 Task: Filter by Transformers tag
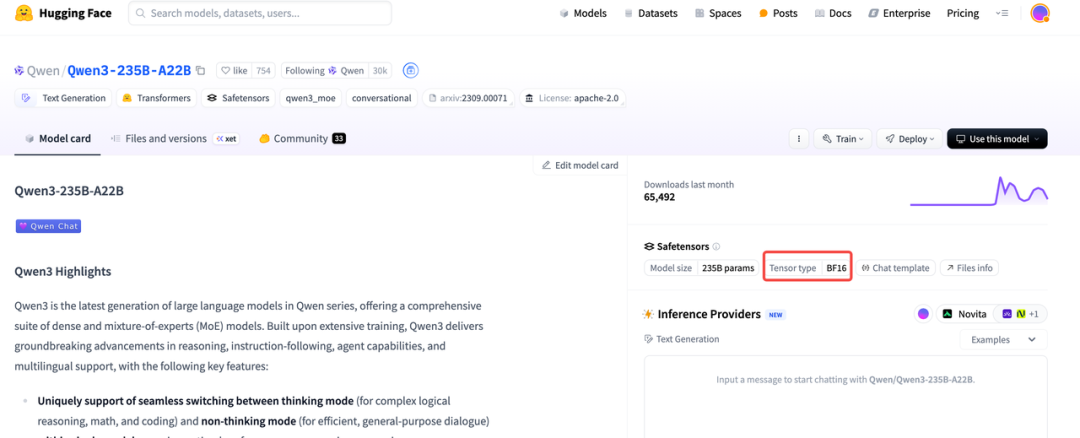156,98
